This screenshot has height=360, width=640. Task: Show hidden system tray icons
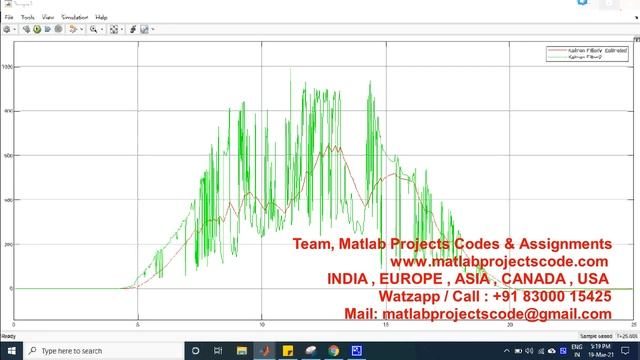[x=507, y=351]
